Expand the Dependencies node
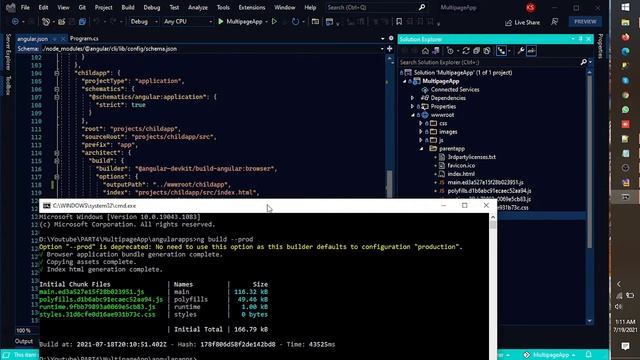This screenshot has height=360, width=640. pos(412,98)
